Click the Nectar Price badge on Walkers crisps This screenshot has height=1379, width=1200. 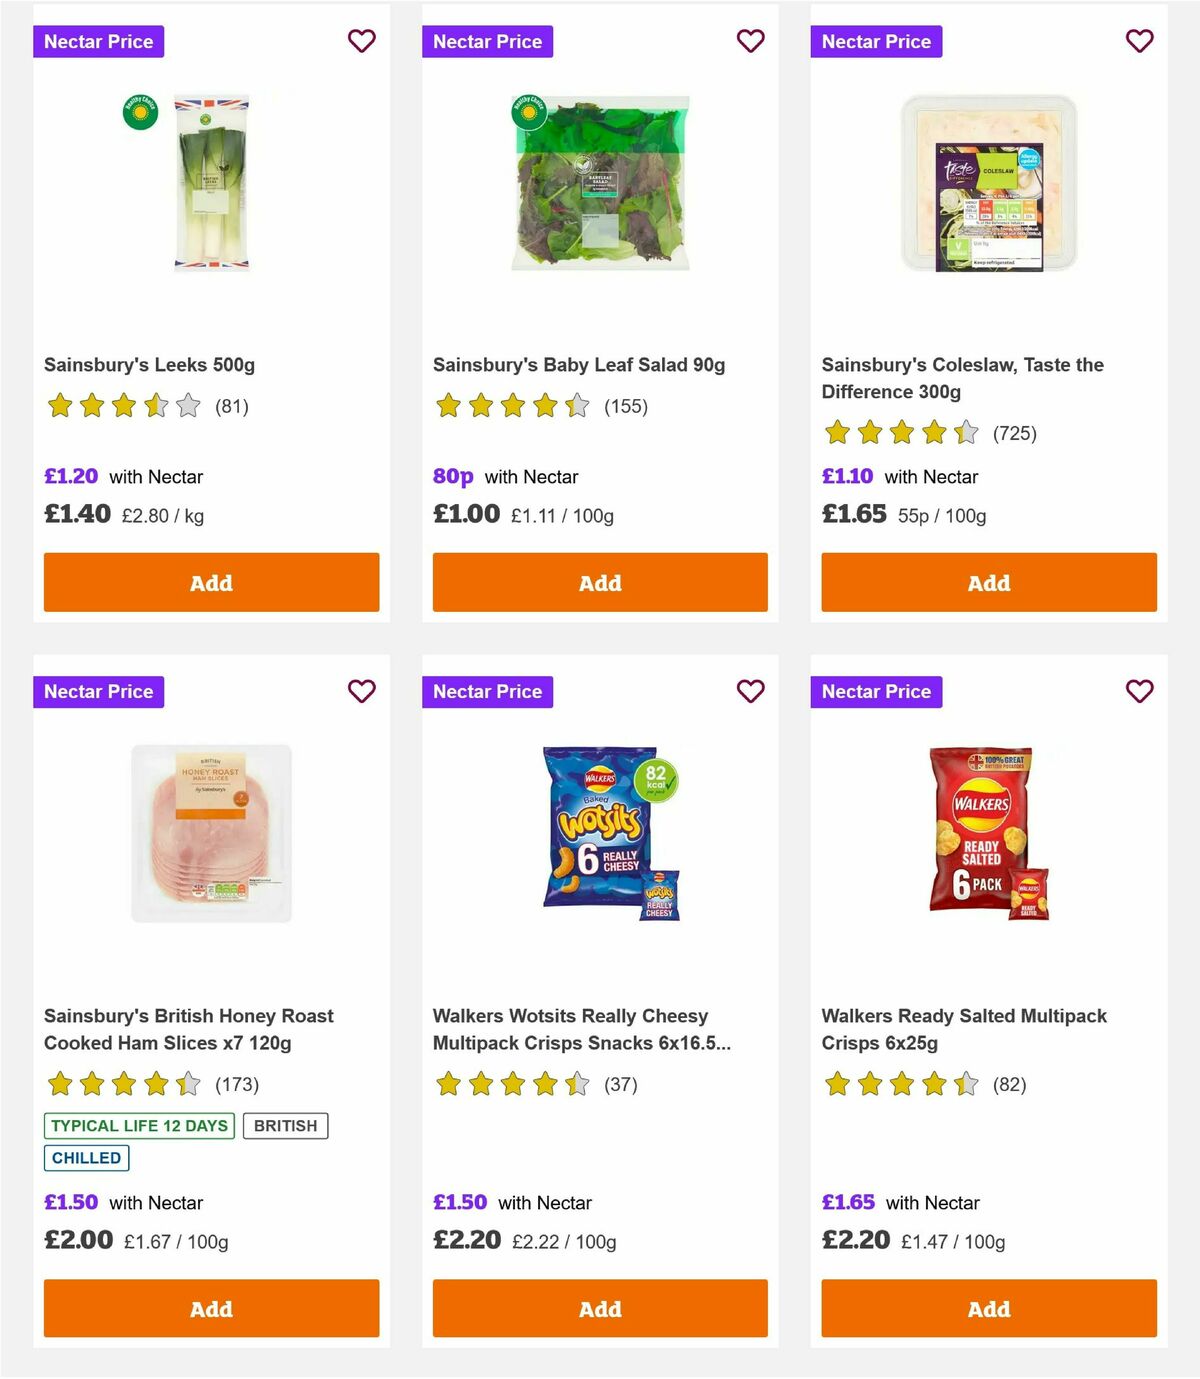(876, 691)
